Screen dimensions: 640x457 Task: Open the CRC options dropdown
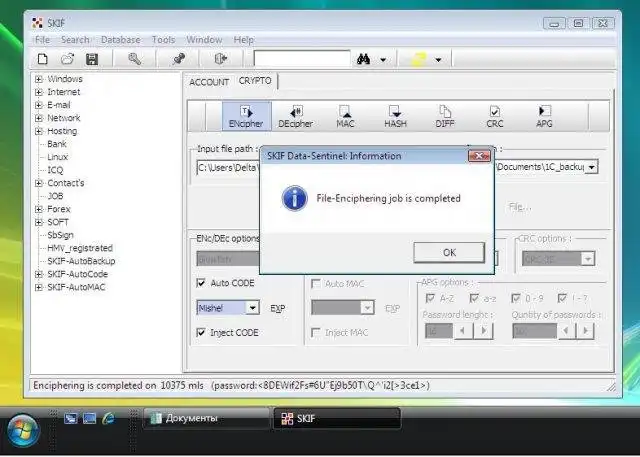click(x=588, y=258)
